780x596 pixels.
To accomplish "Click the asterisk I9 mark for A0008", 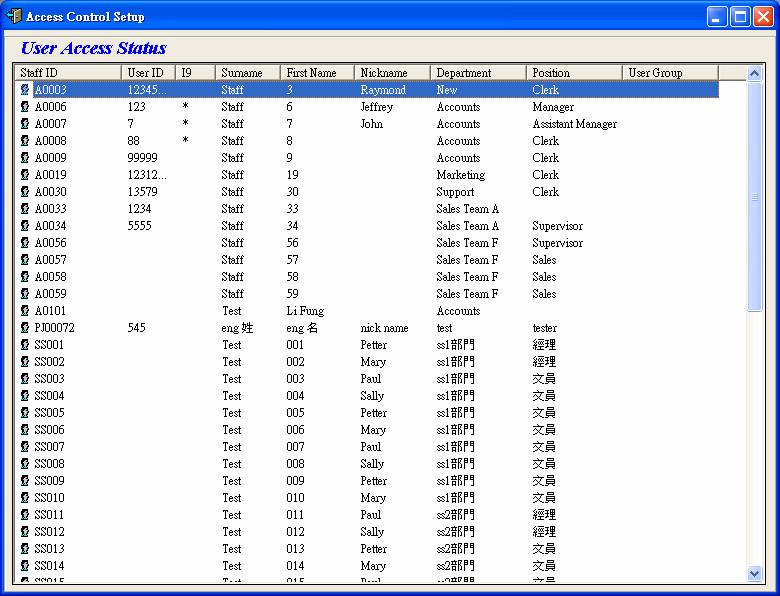I will 185,140.
